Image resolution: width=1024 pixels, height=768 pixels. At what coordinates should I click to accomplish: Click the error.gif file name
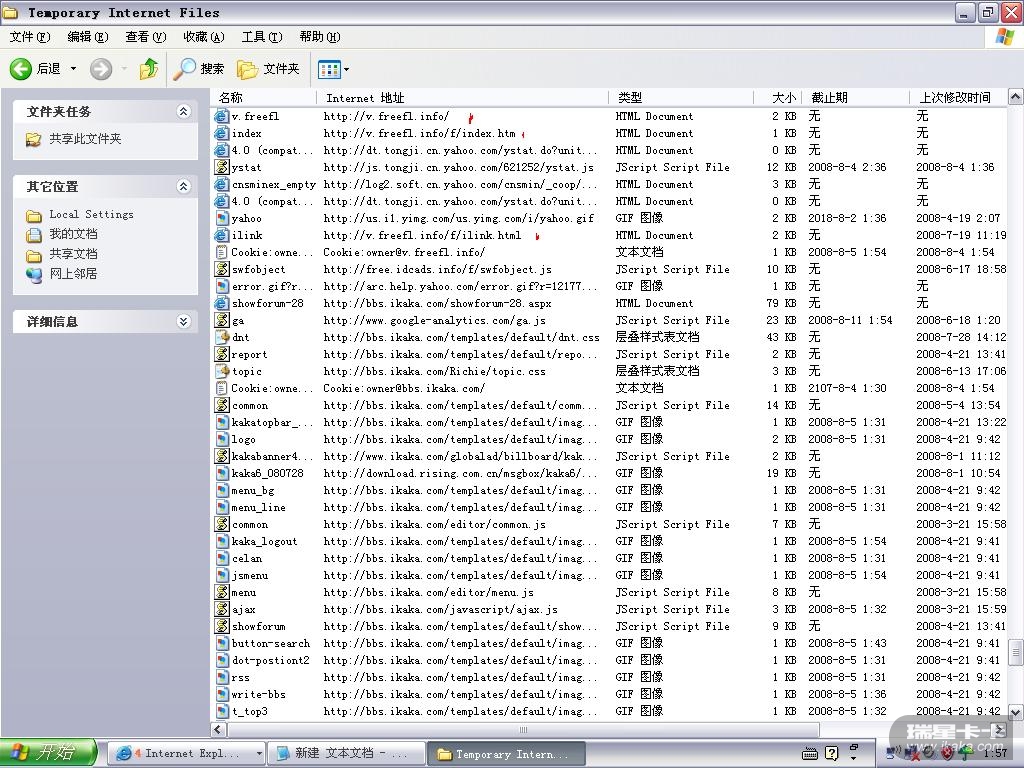pyautogui.click(x=272, y=286)
